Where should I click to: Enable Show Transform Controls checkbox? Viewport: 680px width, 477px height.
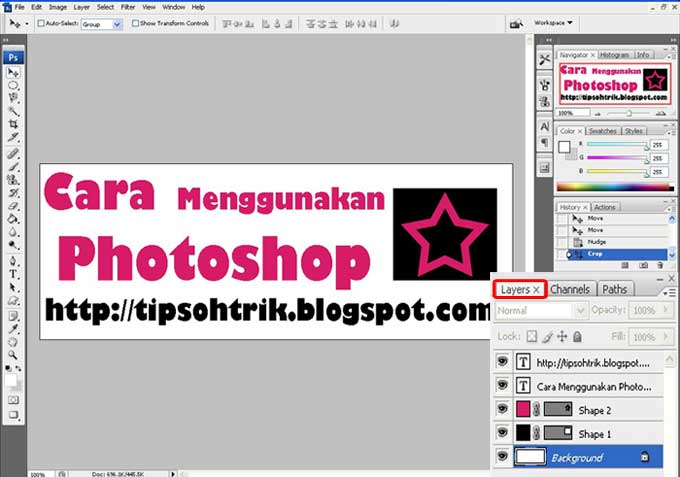135,23
